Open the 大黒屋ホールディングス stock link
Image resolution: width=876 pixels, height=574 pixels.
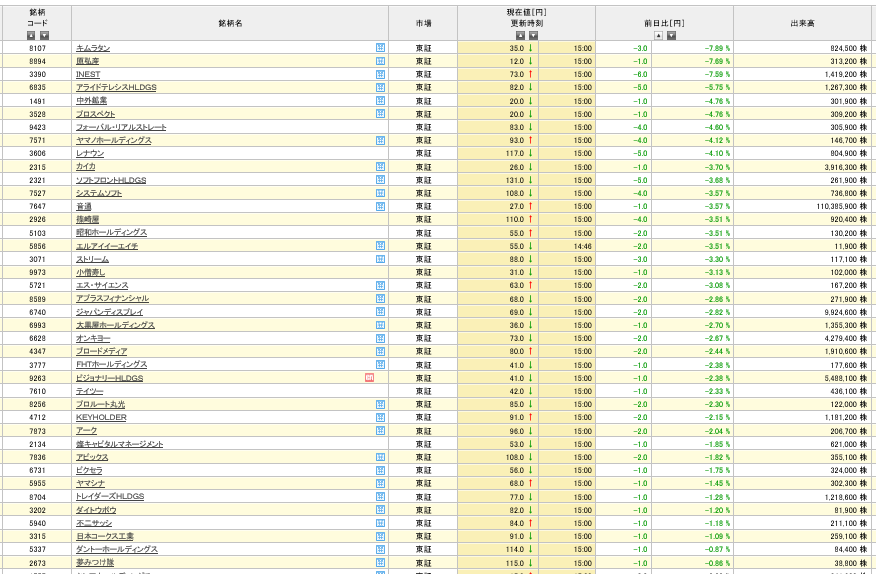coord(115,325)
